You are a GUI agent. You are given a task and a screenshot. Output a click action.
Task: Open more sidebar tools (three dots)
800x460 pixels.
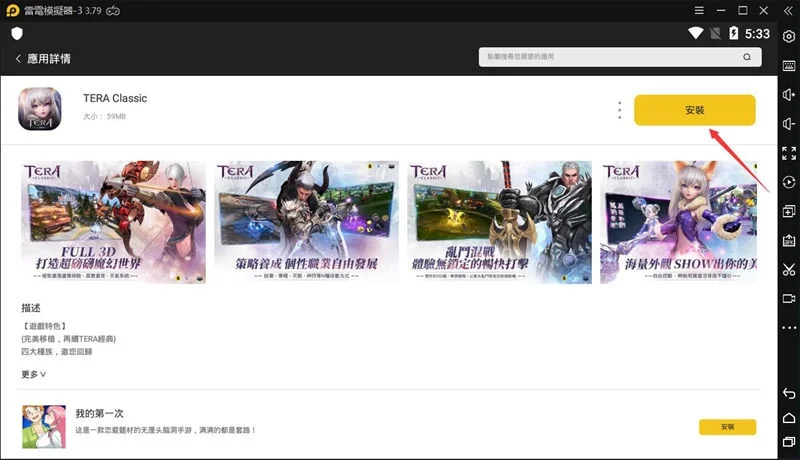pos(789,327)
